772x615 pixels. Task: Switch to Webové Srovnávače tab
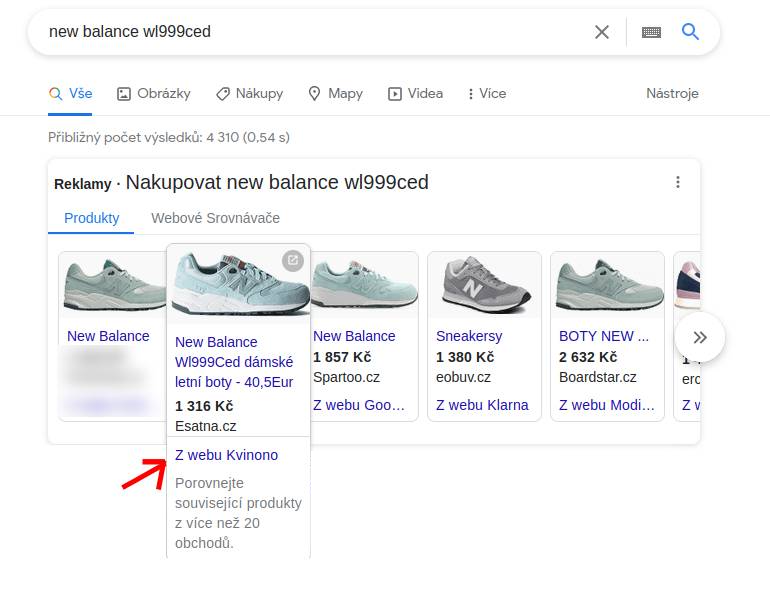(215, 218)
